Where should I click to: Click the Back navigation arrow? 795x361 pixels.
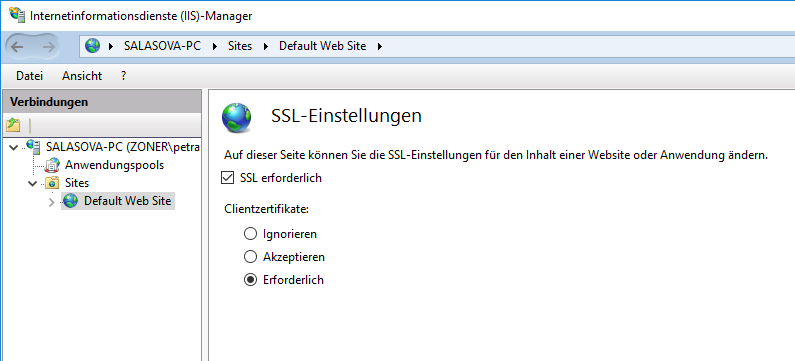pyautogui.click(x=17, y=47)
